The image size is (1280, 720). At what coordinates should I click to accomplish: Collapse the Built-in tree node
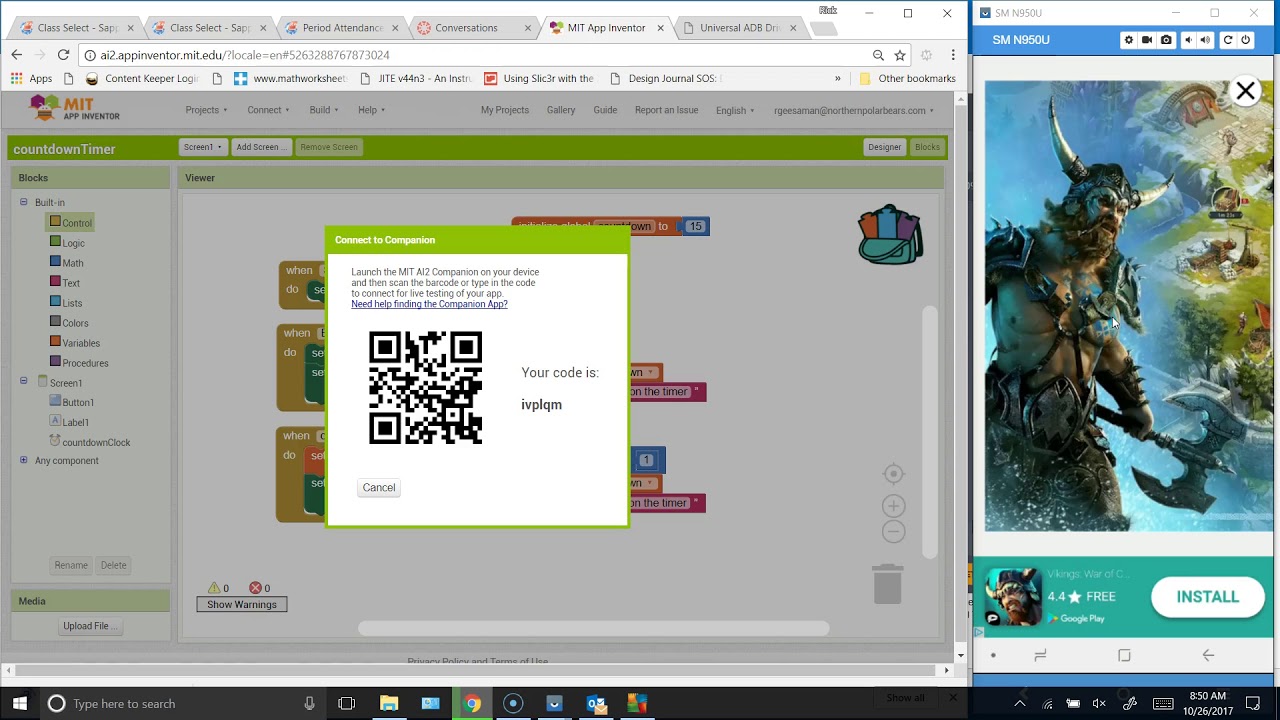tap(24, 202)
